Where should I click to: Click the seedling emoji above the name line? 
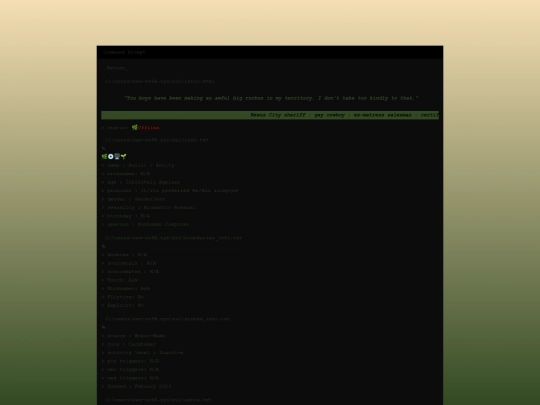click(x=124, y=157)
